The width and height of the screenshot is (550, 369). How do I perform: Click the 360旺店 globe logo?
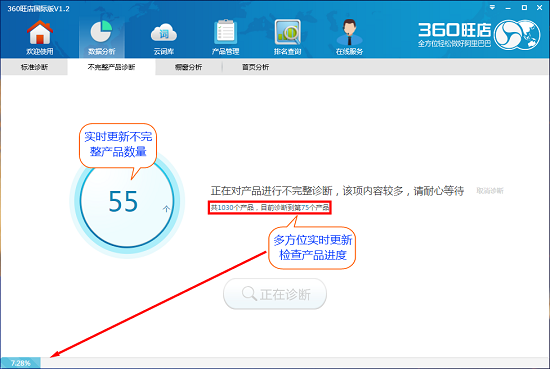click(517, 34)
